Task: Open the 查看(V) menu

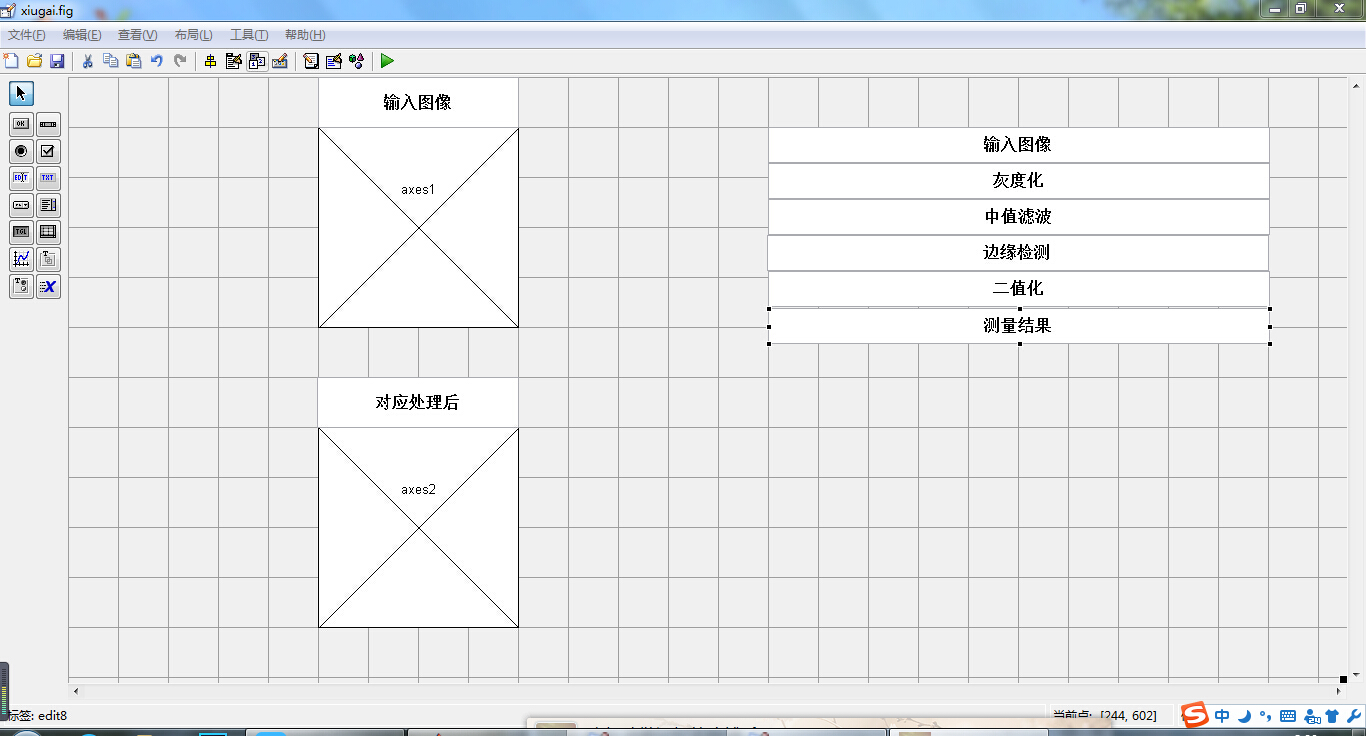Action: 138,35
